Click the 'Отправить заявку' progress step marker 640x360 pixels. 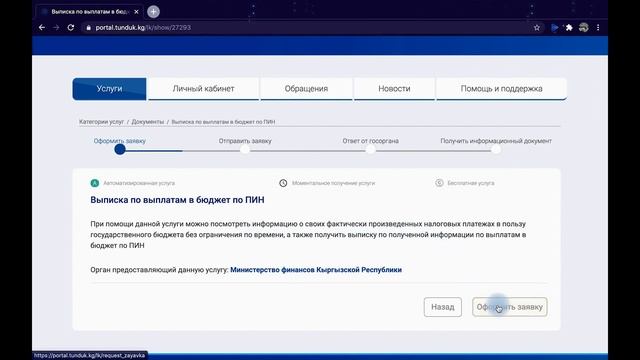[x=245, y=149]
